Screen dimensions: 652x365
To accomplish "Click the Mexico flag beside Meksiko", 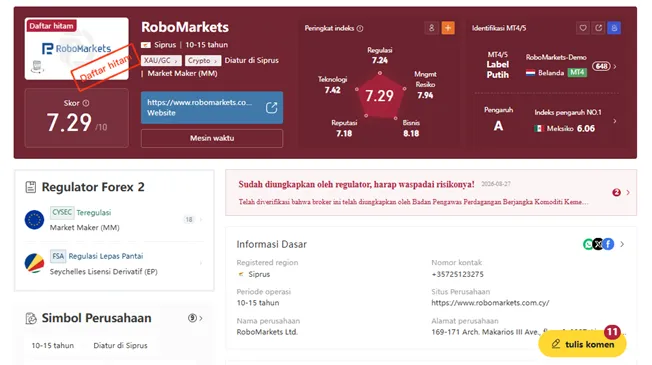I will click(539, 128).
